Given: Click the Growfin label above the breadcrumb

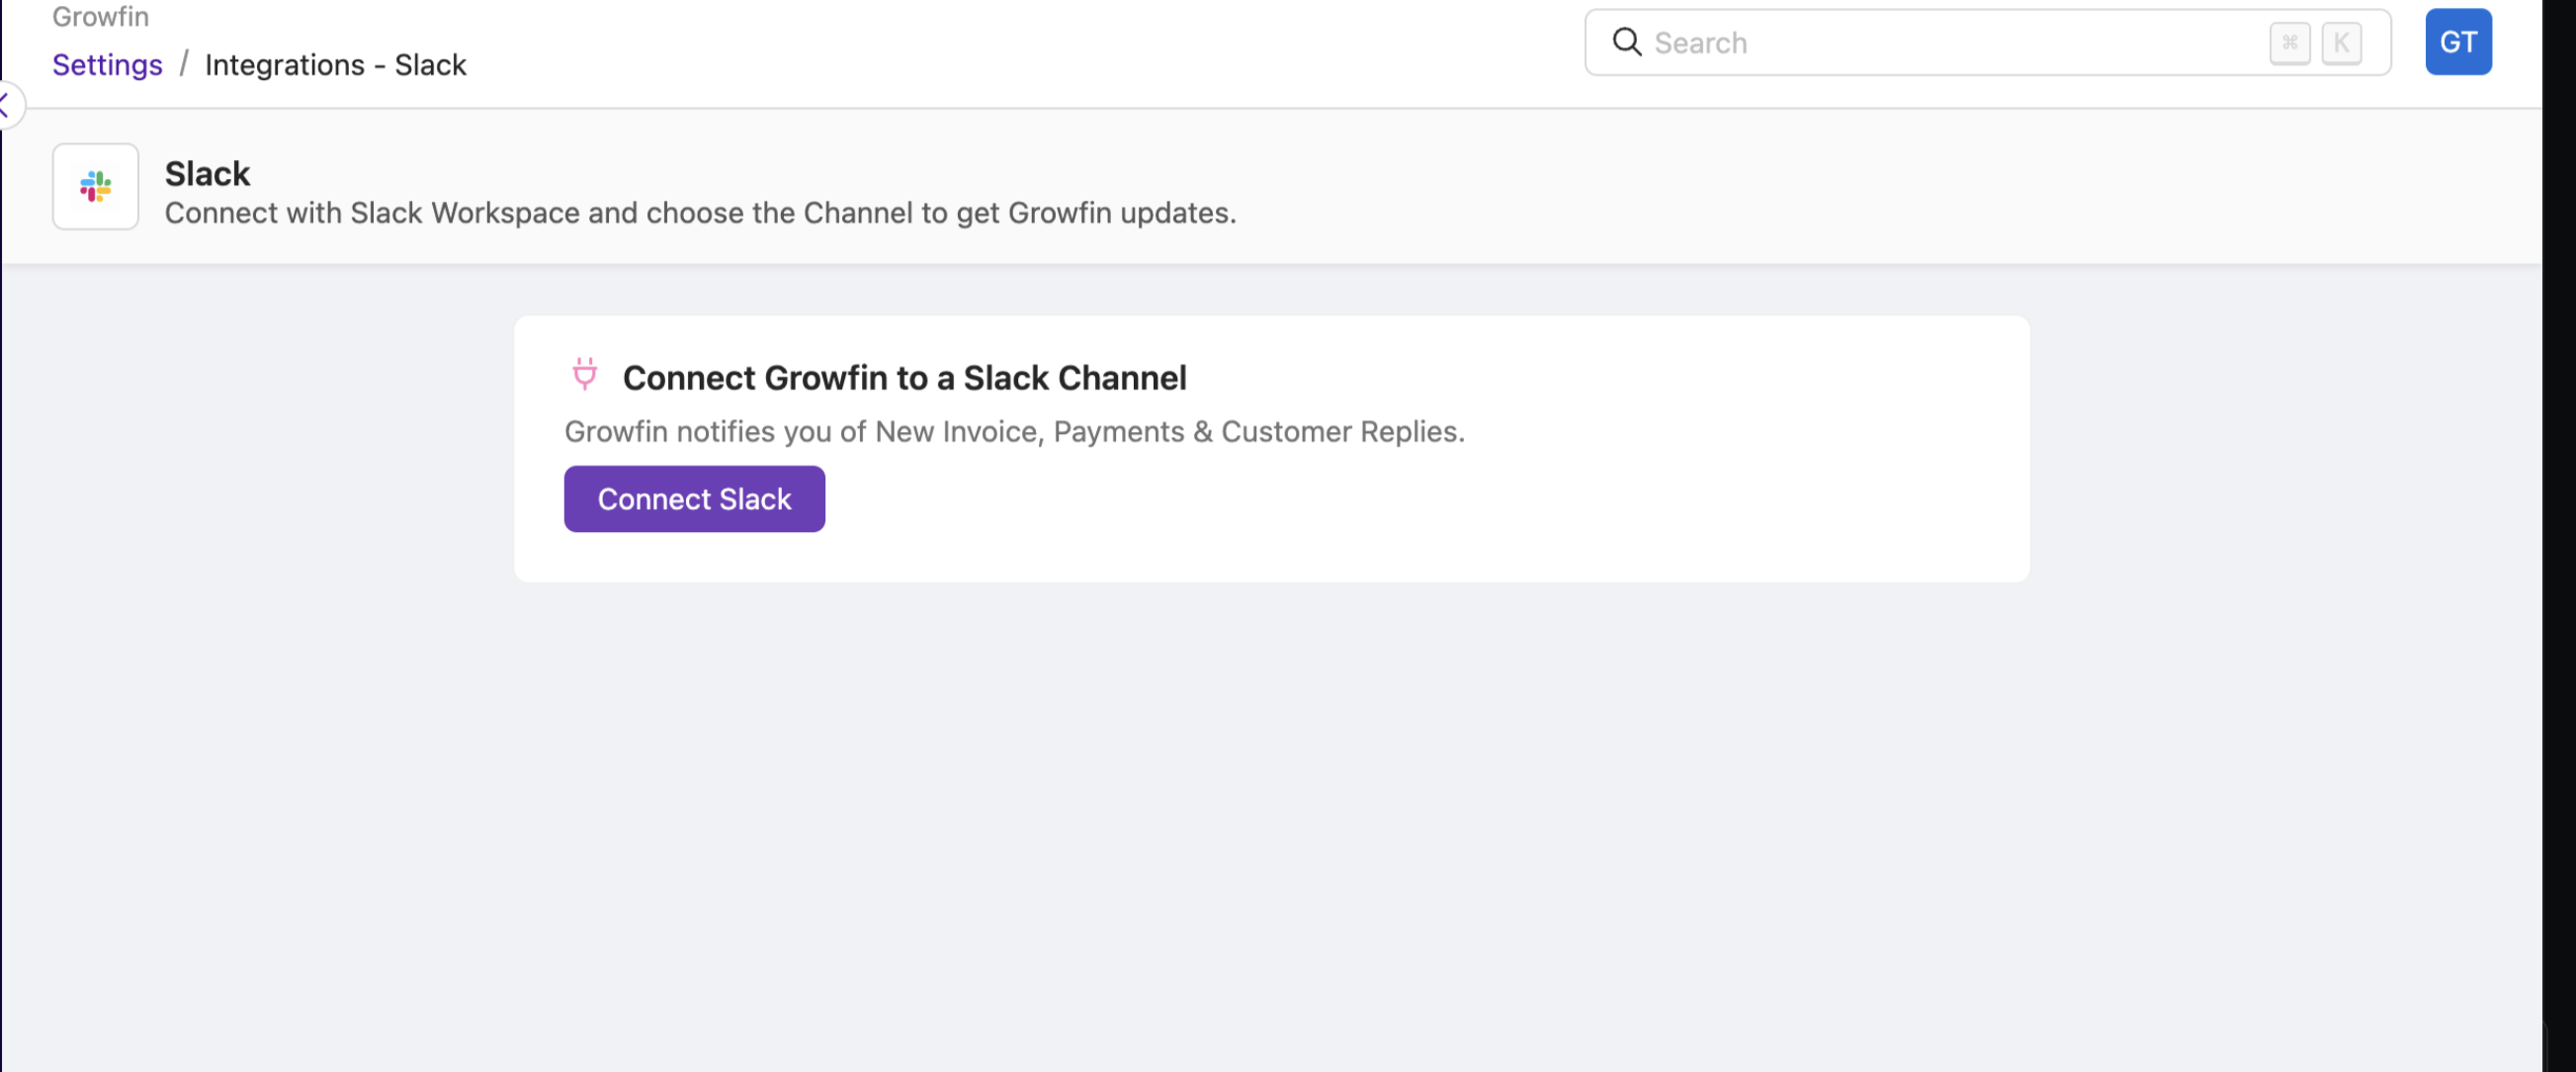Looking at the screenshot, I should pos(100,16).
